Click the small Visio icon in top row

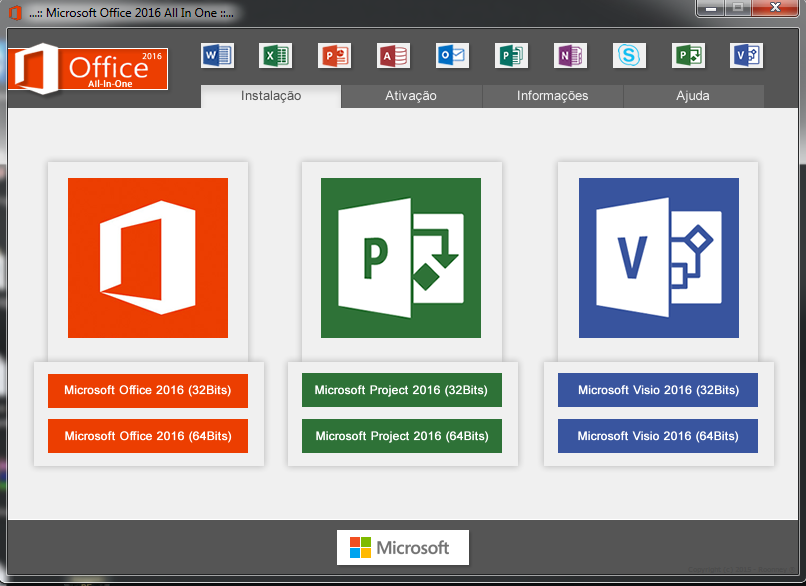746,56
